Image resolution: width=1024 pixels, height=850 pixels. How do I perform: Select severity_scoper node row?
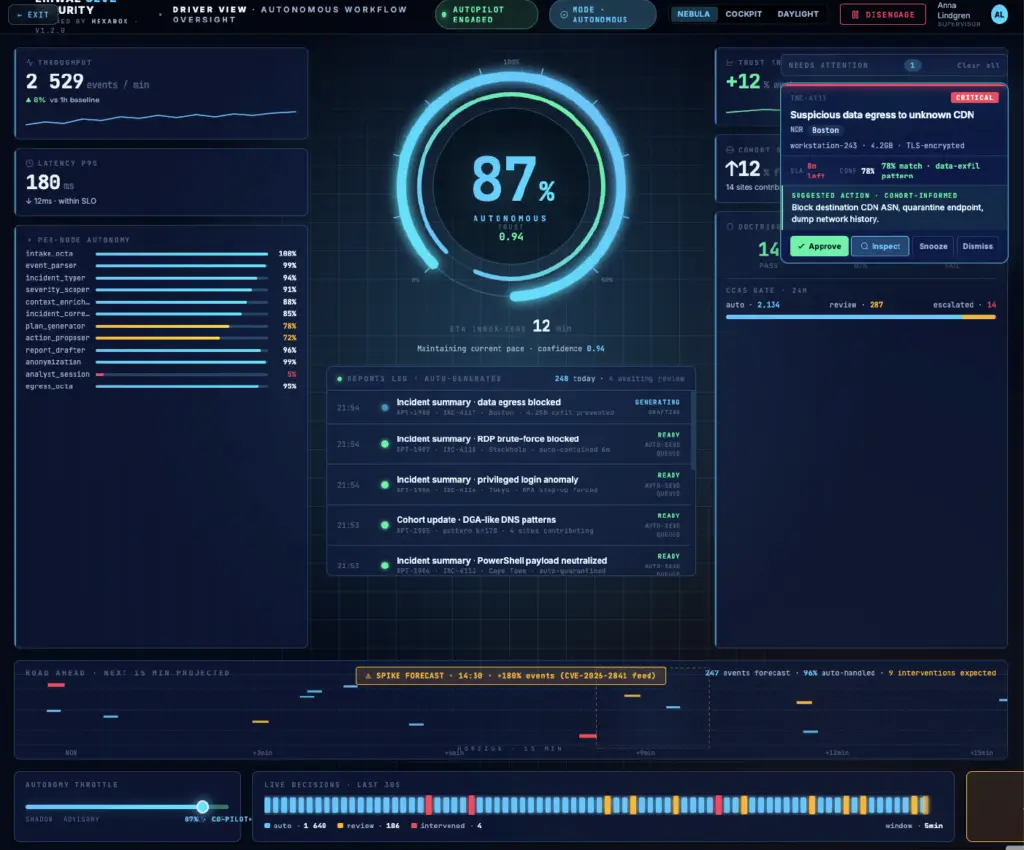(x=161, y=289)
